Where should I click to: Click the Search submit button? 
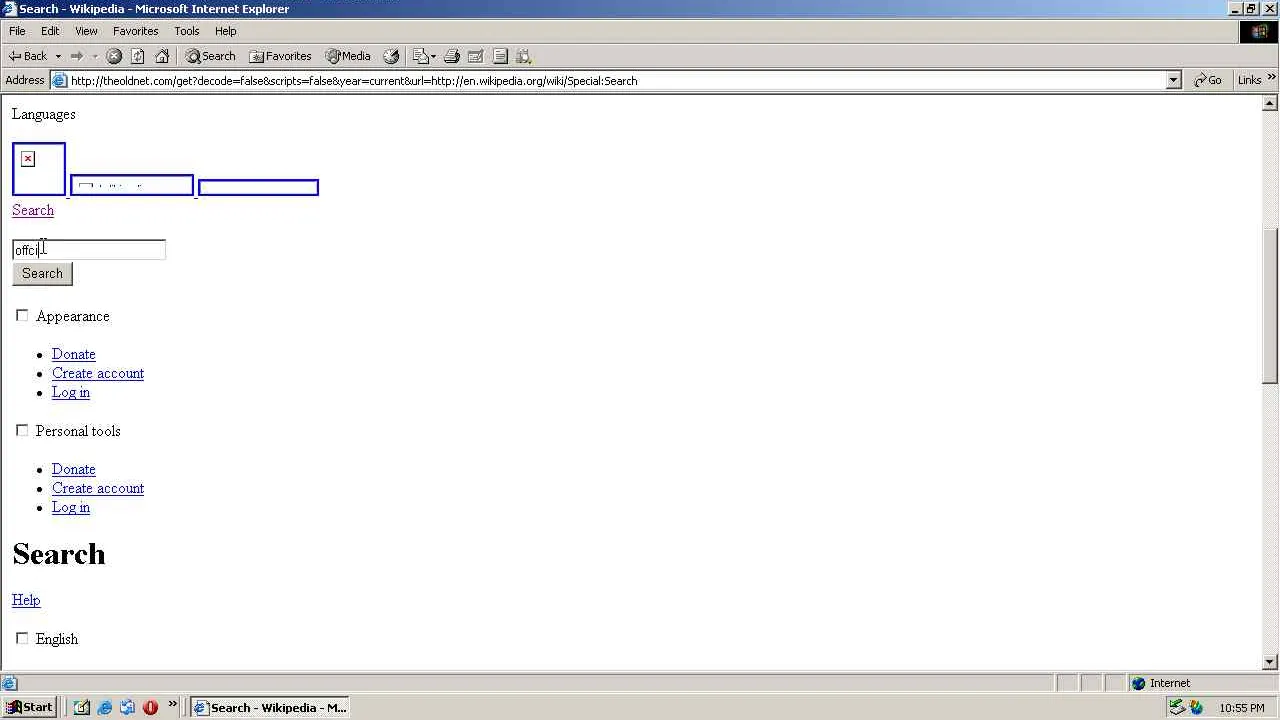42,274
